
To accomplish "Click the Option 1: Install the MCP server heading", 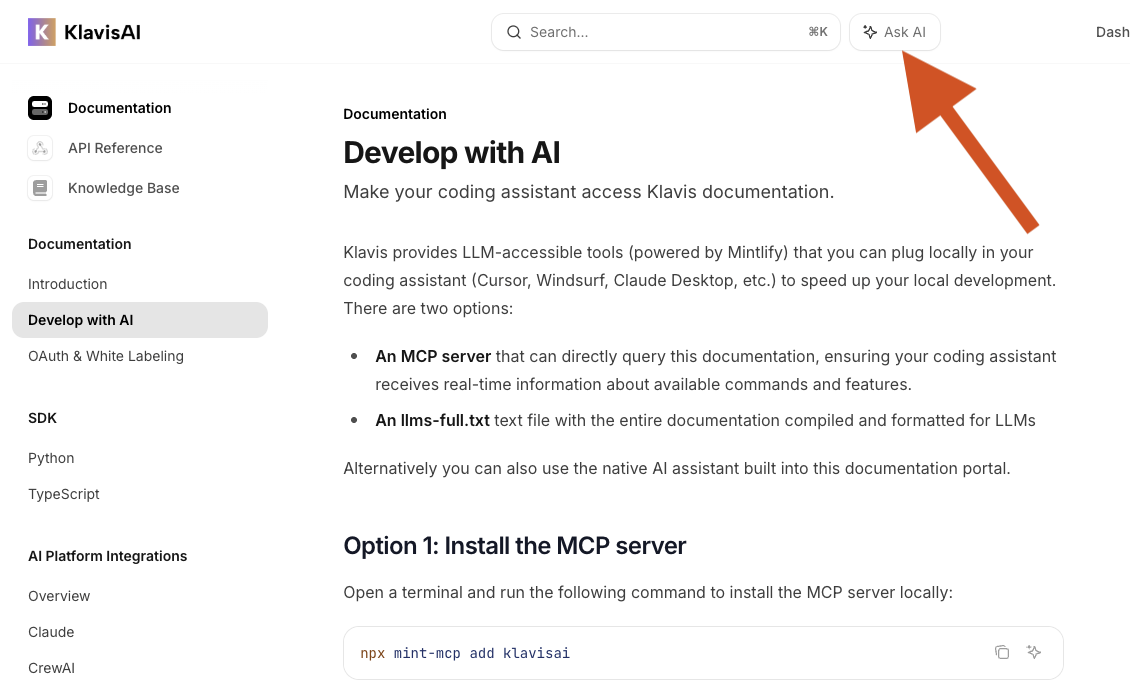I will point(515,546).
